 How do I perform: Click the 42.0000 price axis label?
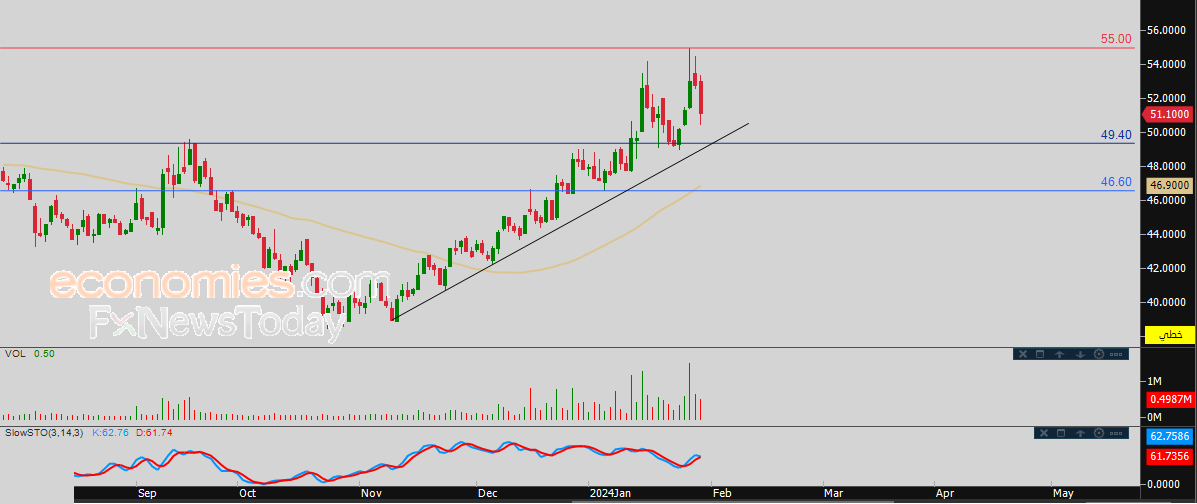[x=1168, y=269]
